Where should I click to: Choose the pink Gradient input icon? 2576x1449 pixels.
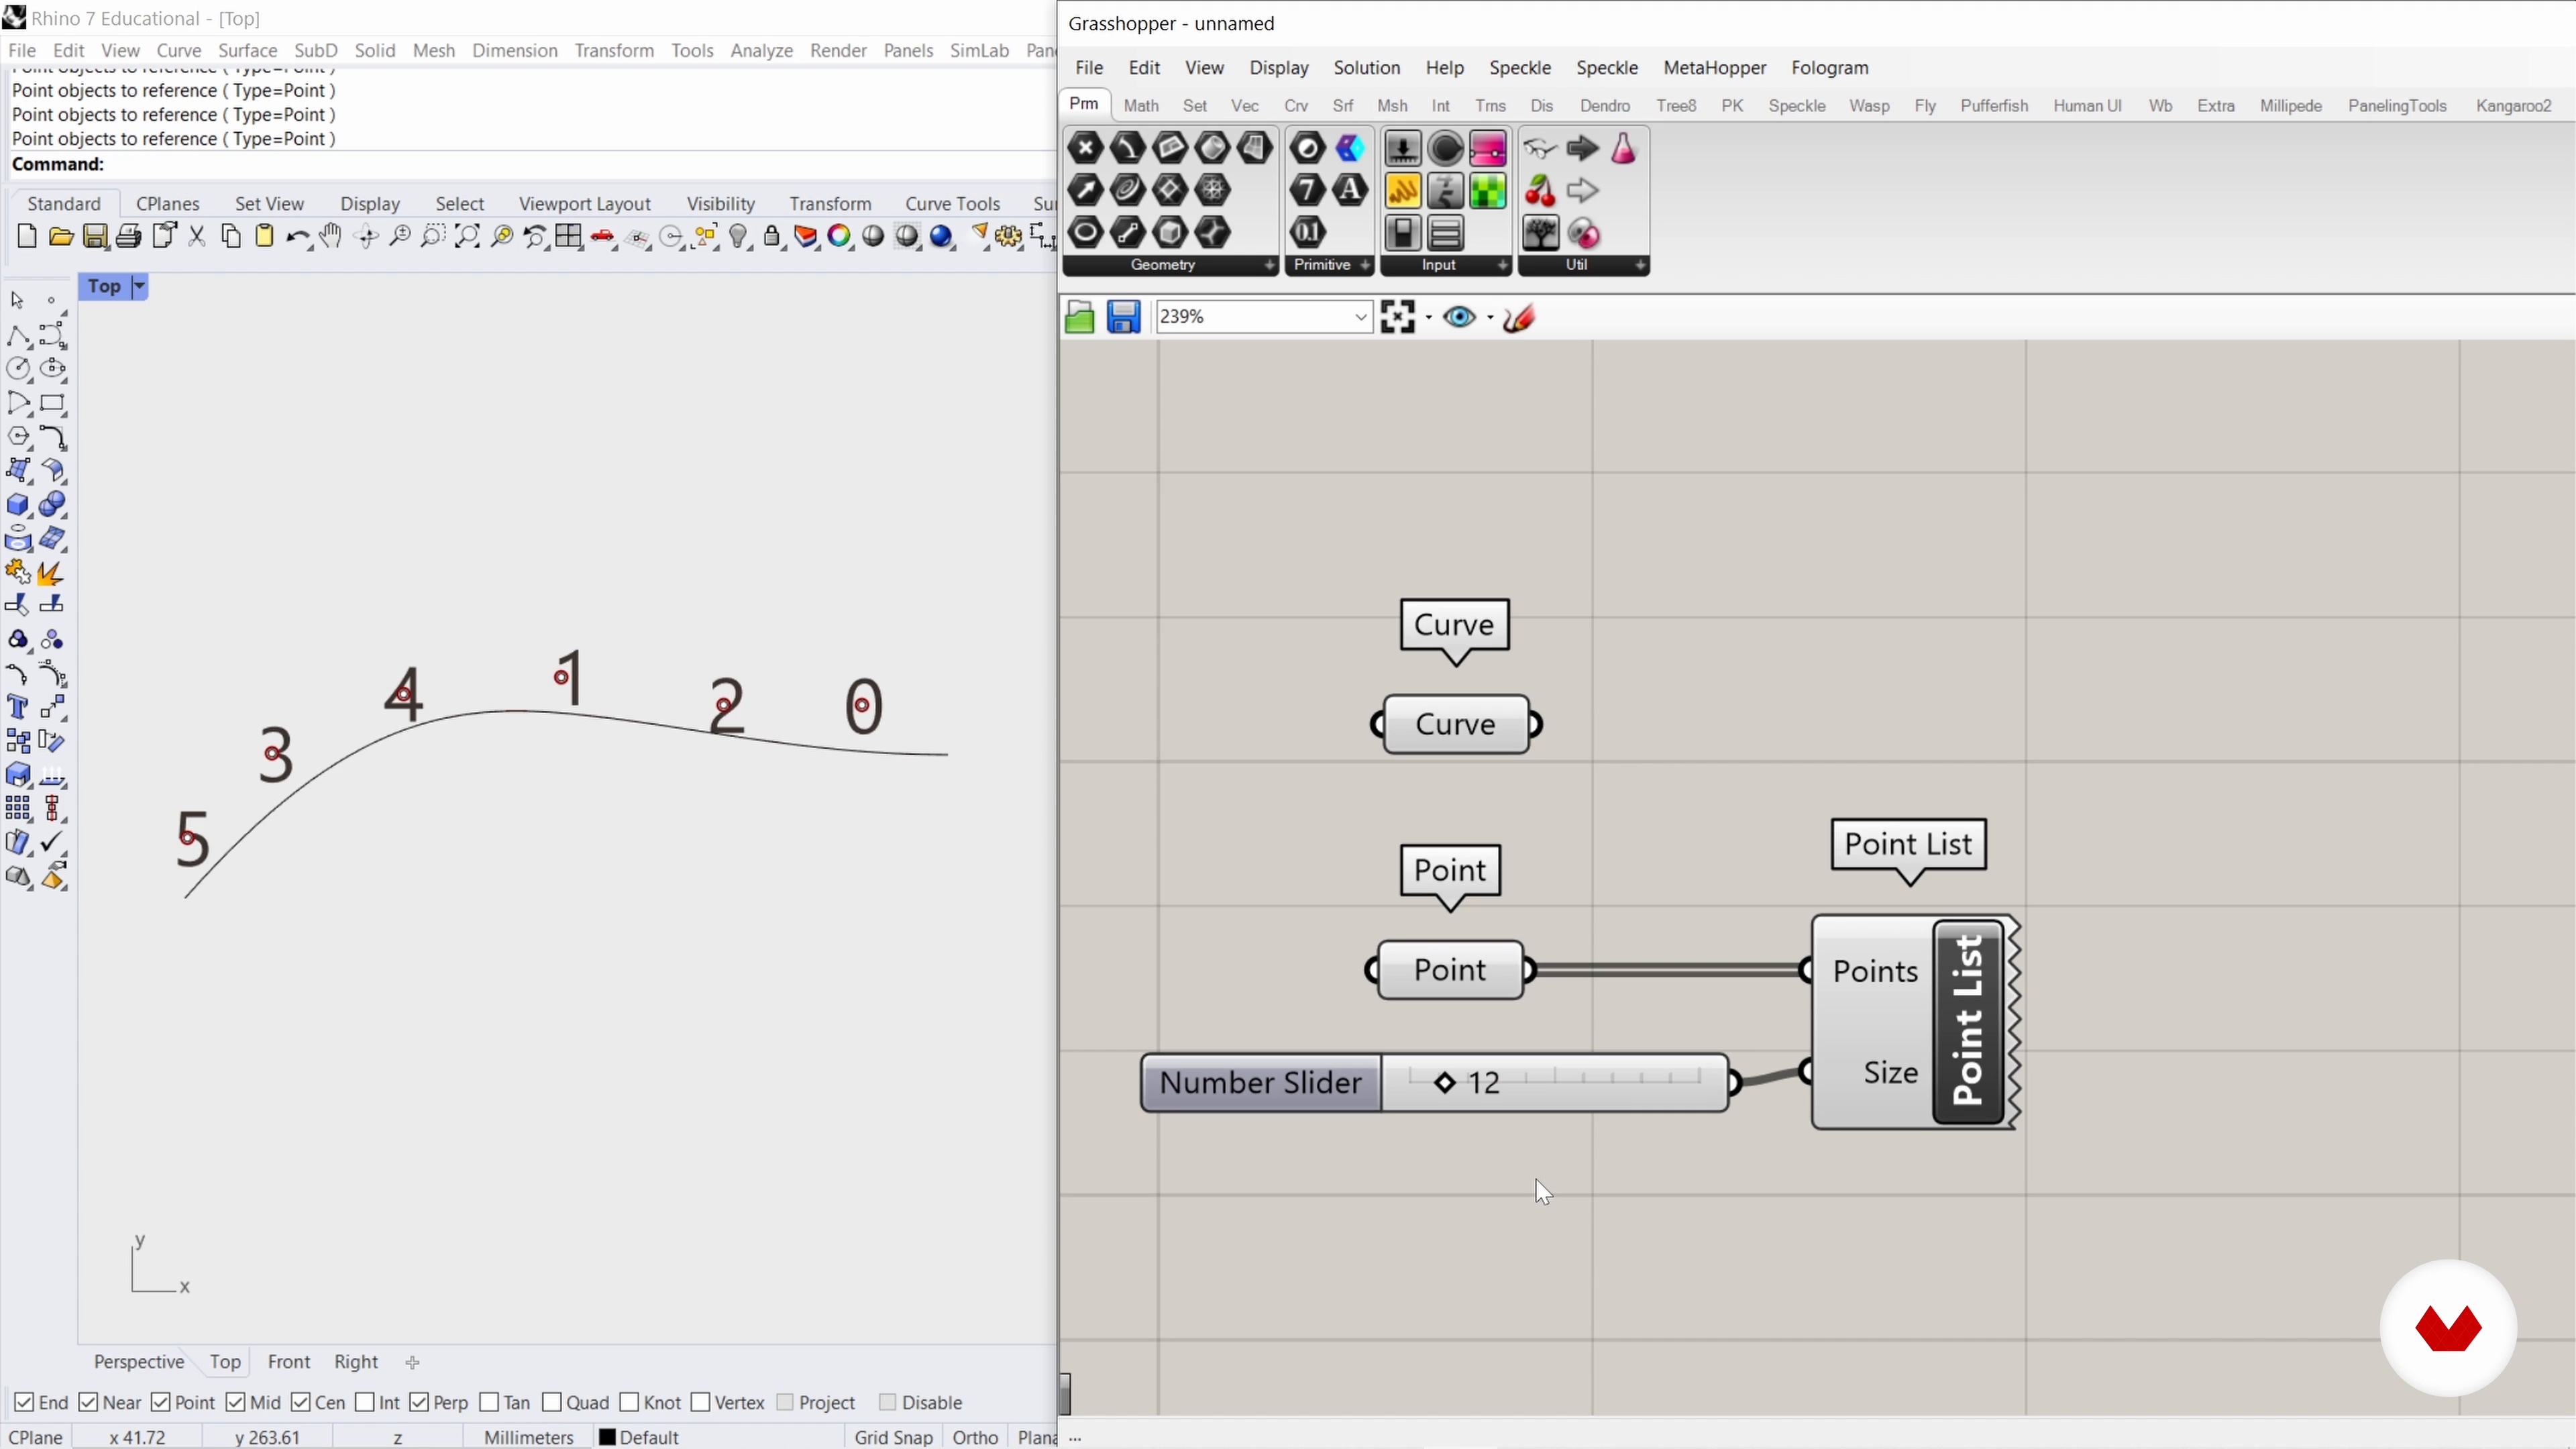click(x=1488, y=148)
